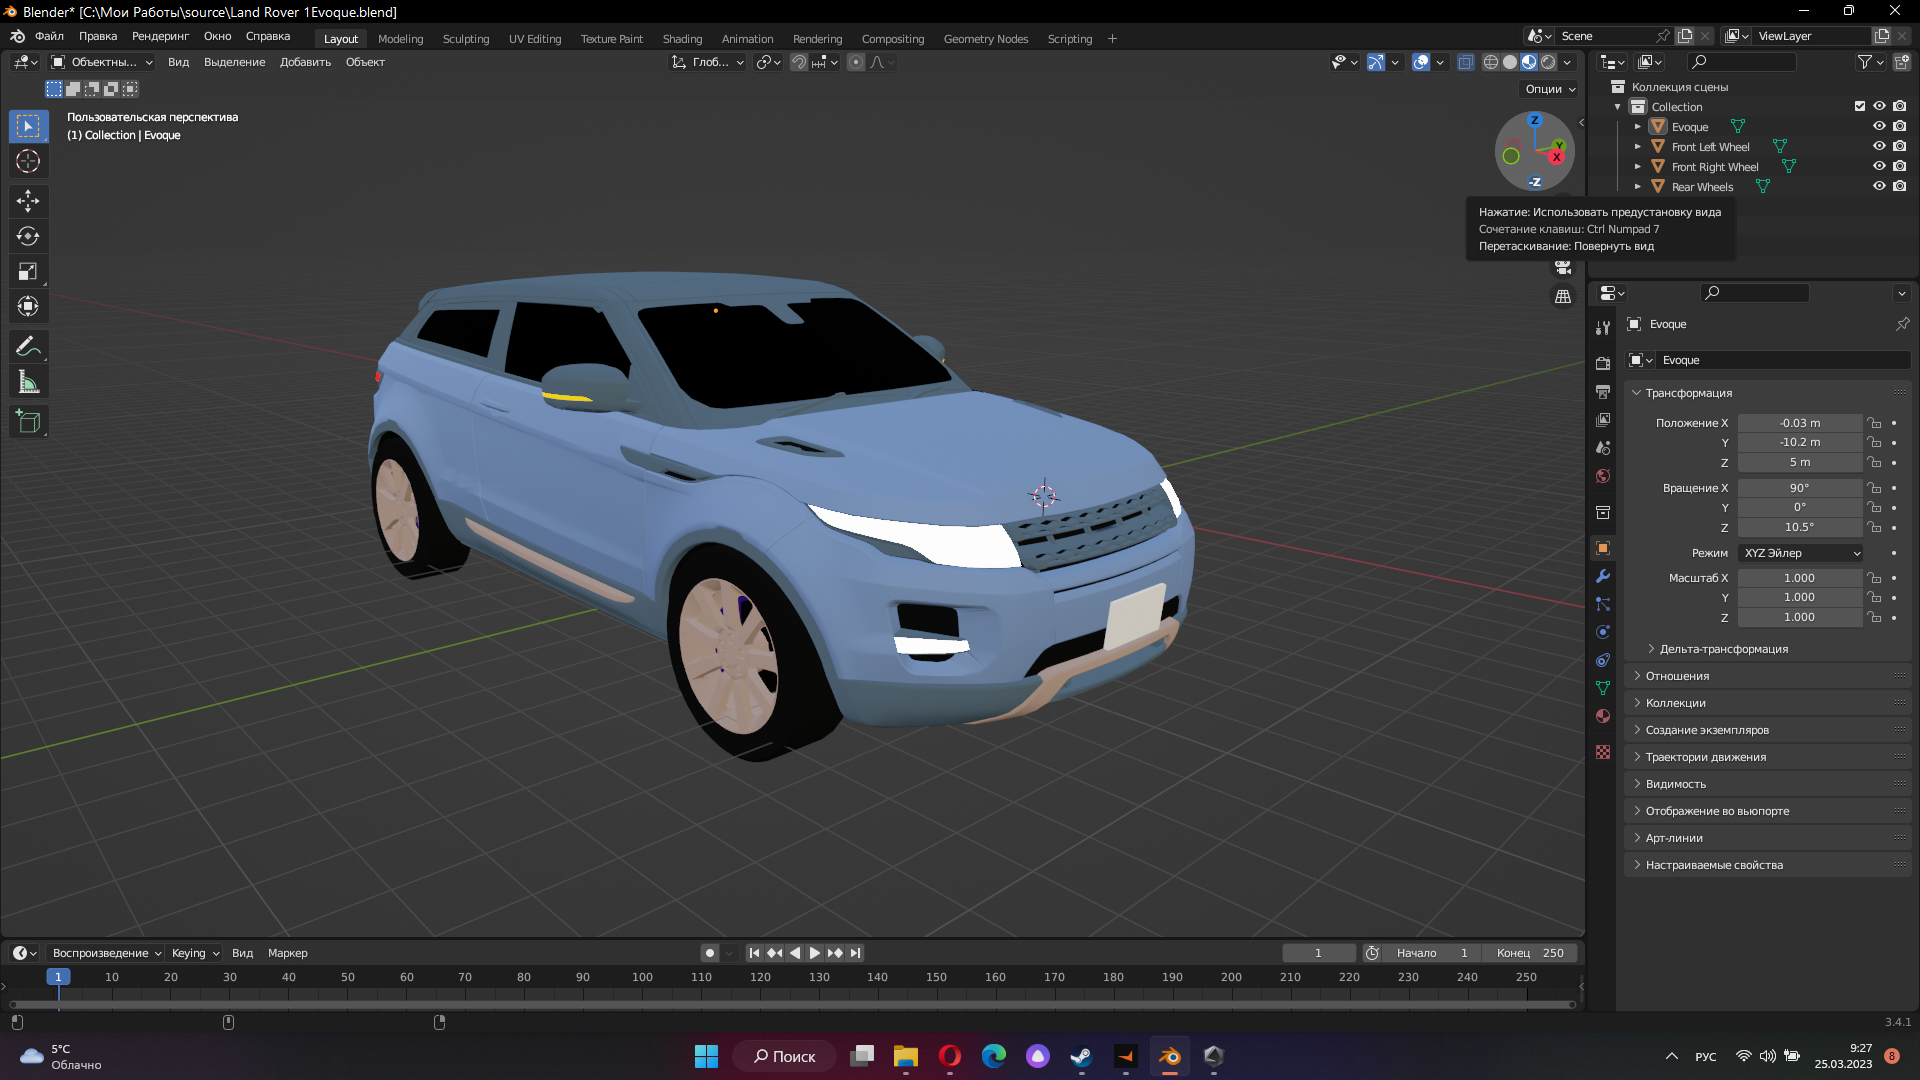
Task: Click the Положение X value field
Action: click(x=1800, y=423)
